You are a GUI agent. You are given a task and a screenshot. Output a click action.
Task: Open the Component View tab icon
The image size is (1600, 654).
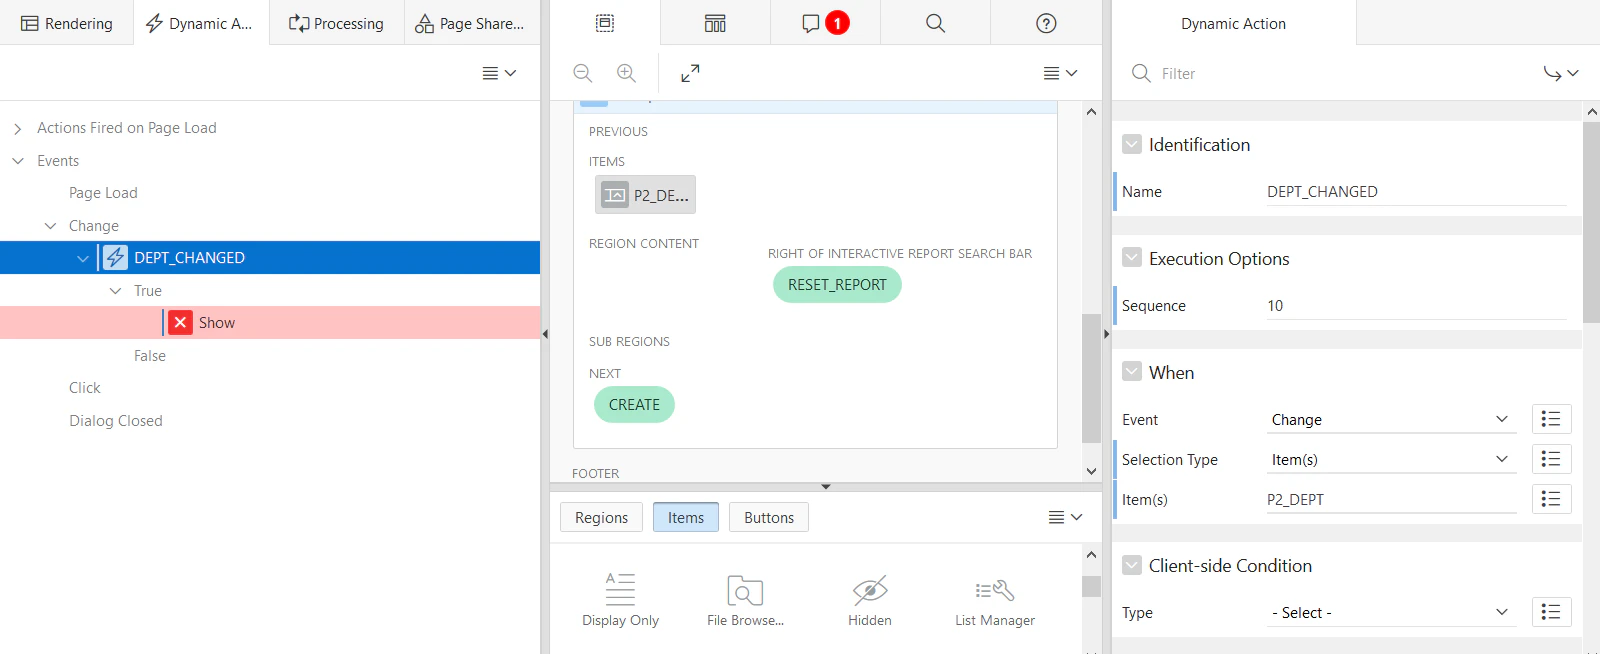pyautogui.click(x=715, y=23)
